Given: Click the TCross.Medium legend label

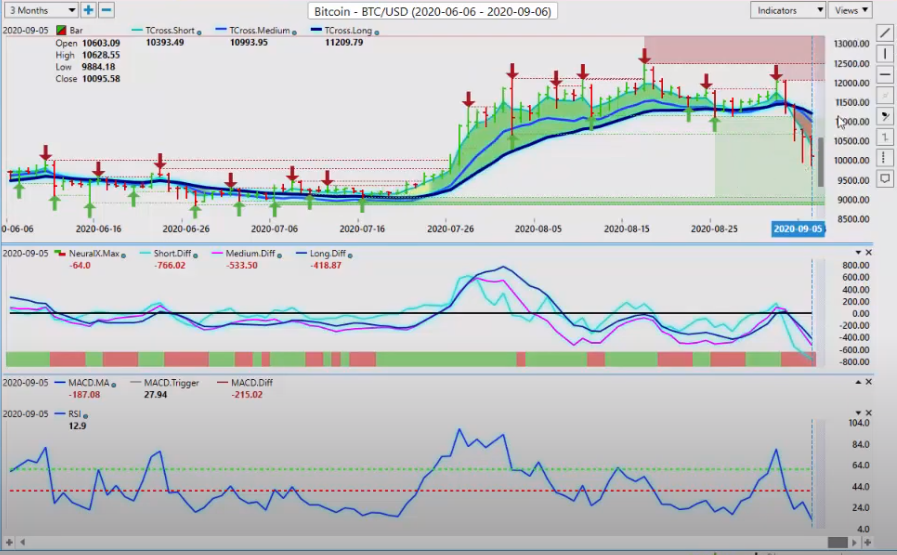Looking at the screenshot, I should pyautogui.click(x=260, y=30).
